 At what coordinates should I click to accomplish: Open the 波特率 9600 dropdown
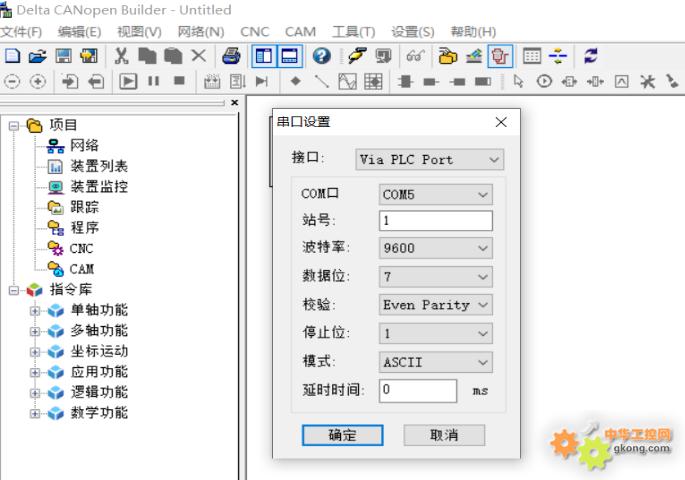(436, 248)
